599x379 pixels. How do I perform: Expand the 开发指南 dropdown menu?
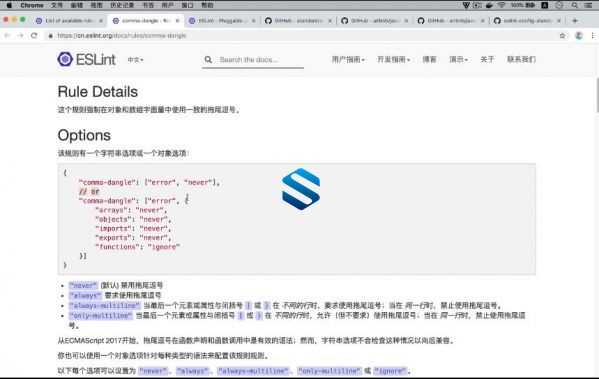point(393,59)
